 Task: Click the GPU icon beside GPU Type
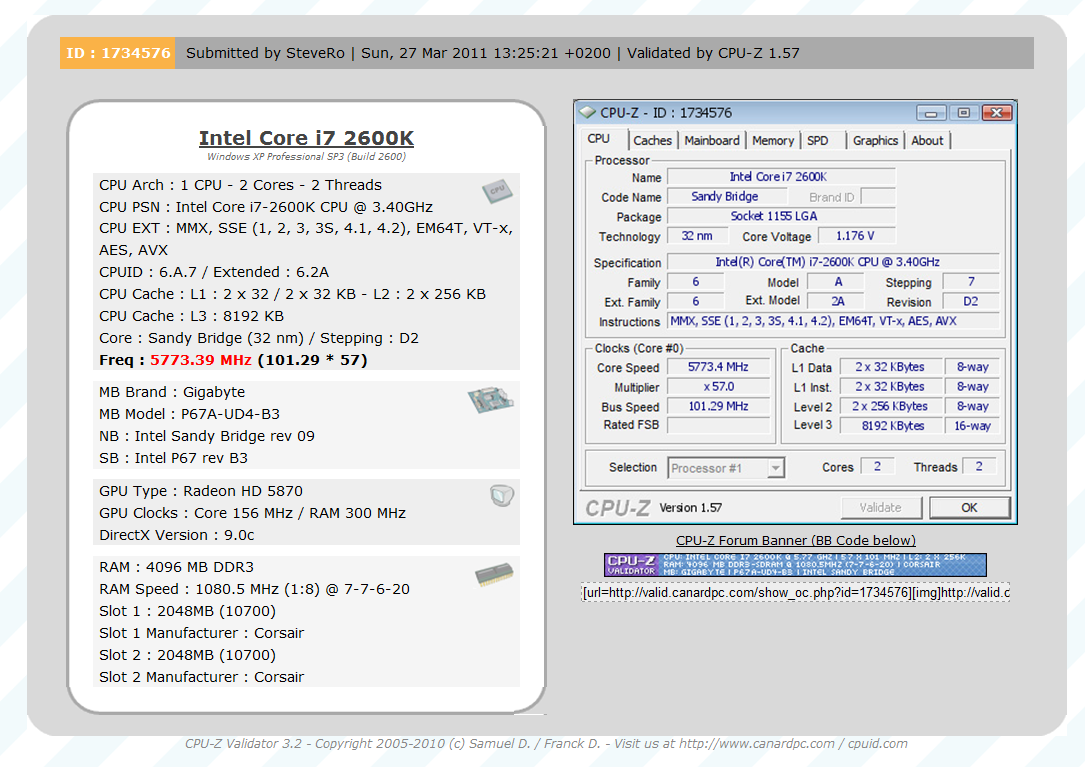[502, 495]
